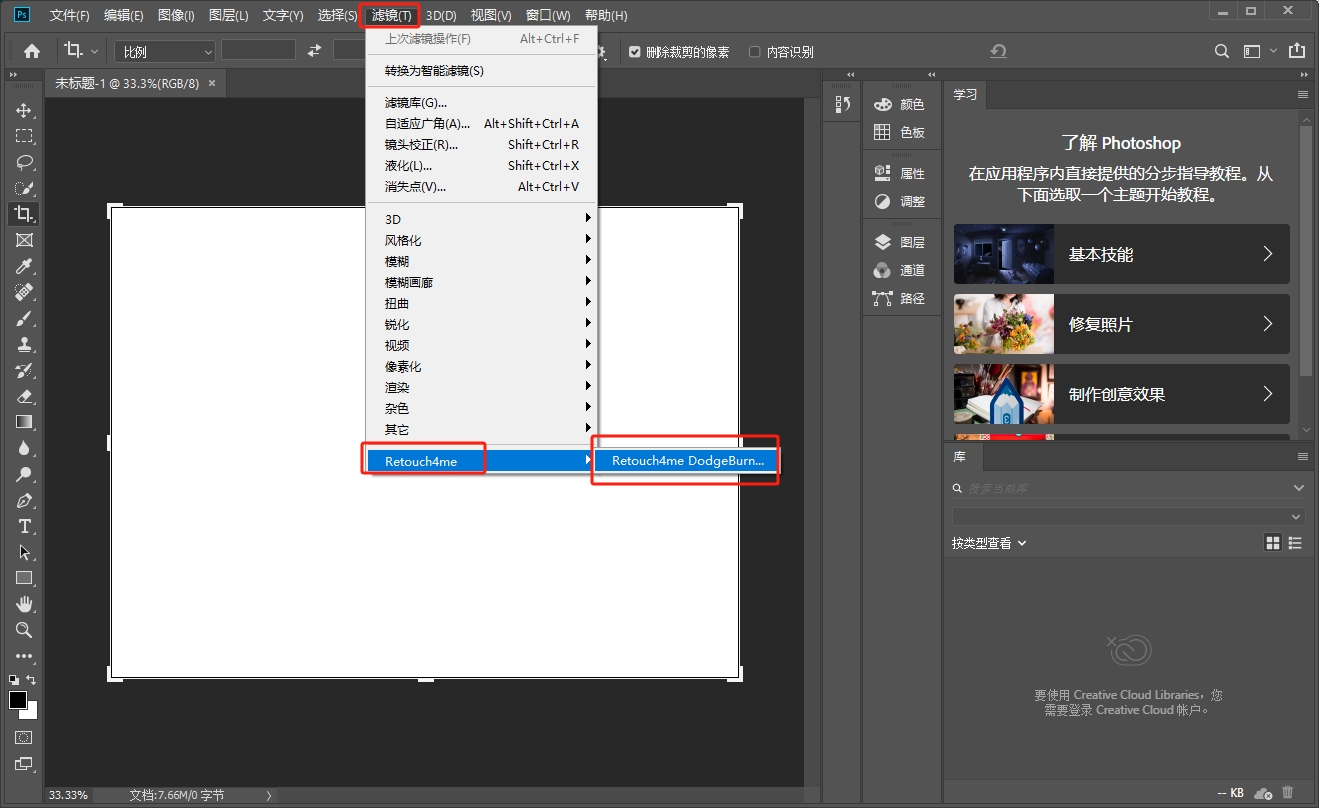Expand the 模糊 filter submenu
The image size is (1319, 808).
pyautogui.click(x=482, y=261)
